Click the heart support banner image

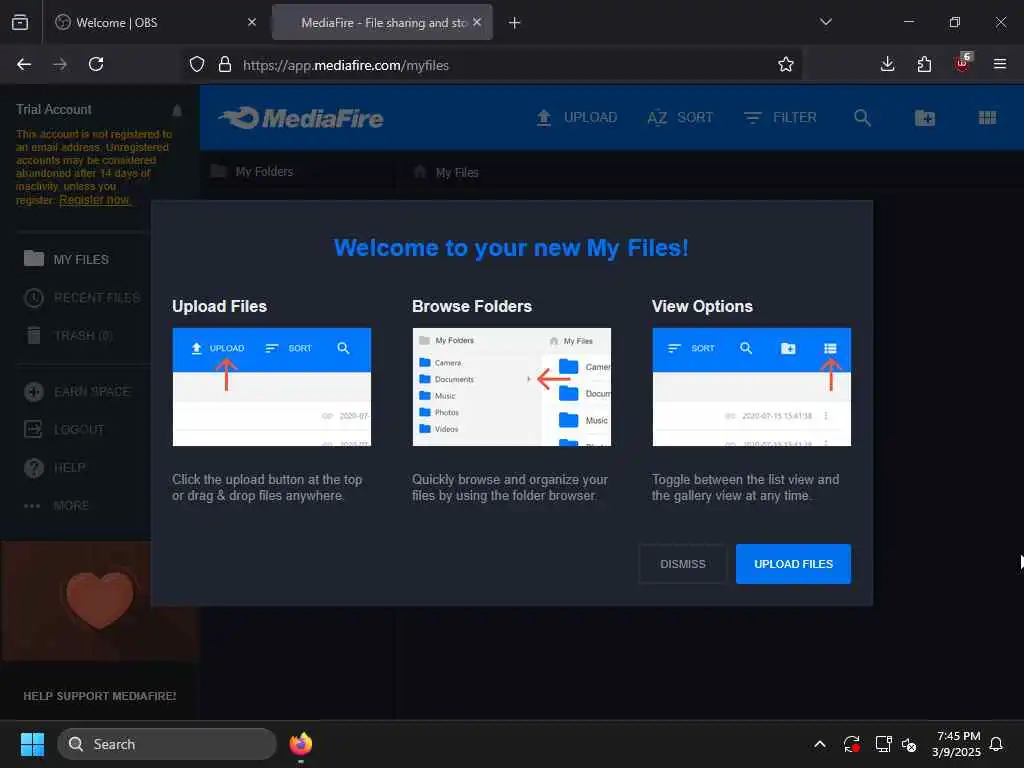[x=100, y=601]
